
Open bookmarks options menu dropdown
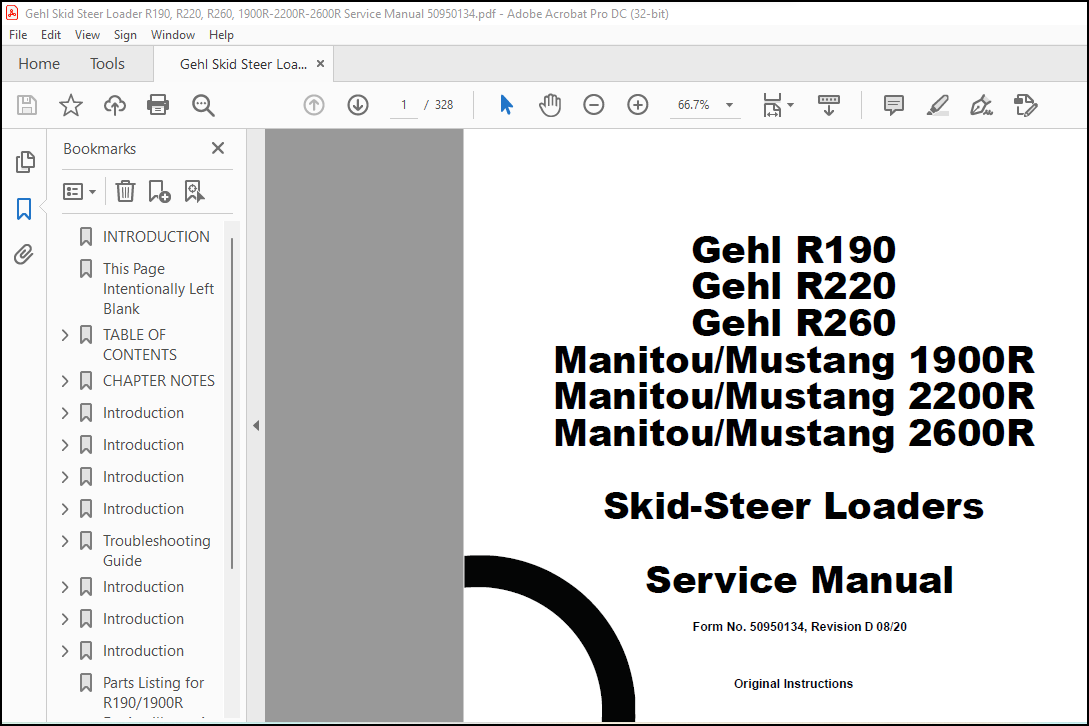(79, 191)
